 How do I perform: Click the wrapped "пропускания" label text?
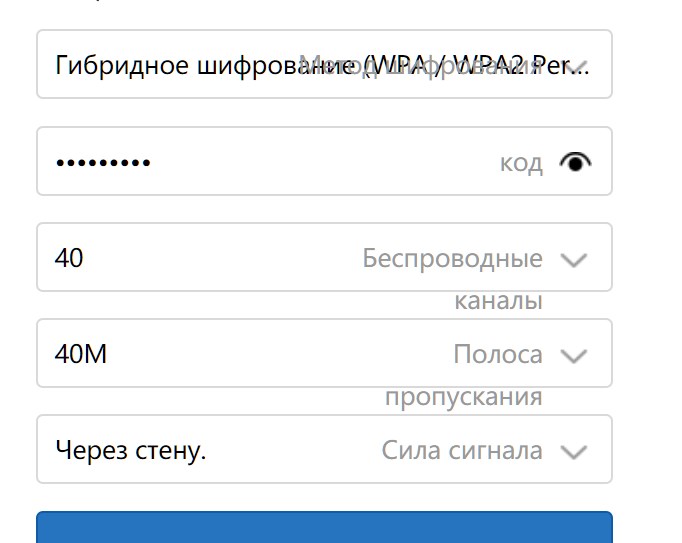pyautogui.click(x=463, y=397)
